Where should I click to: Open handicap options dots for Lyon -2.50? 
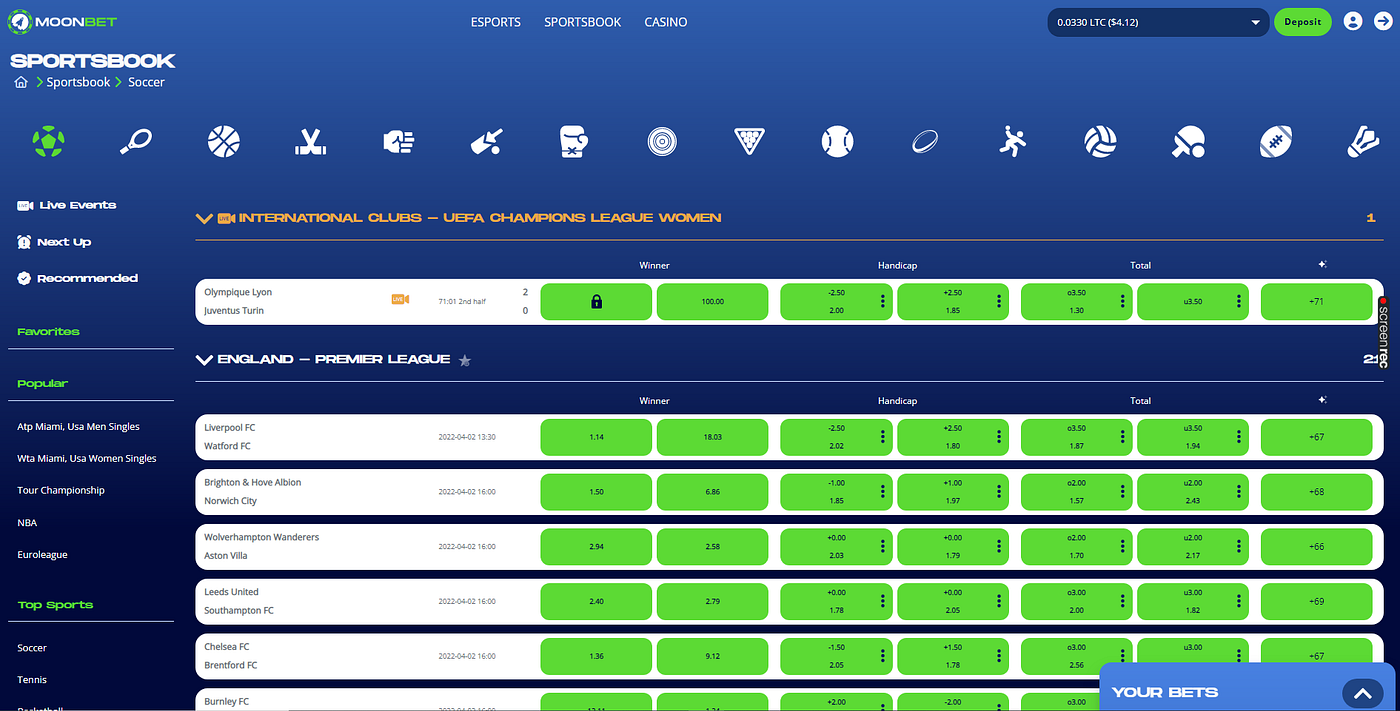click(882, 301)
